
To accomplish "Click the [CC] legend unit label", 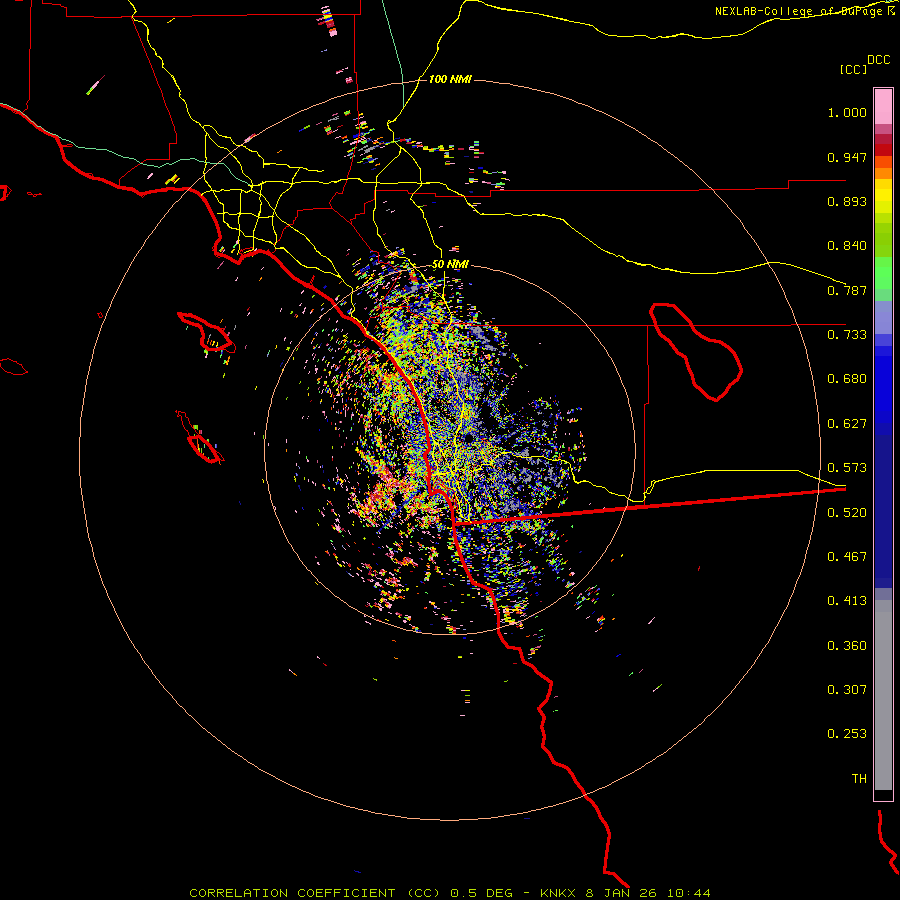I will click(x=853, y=69).
